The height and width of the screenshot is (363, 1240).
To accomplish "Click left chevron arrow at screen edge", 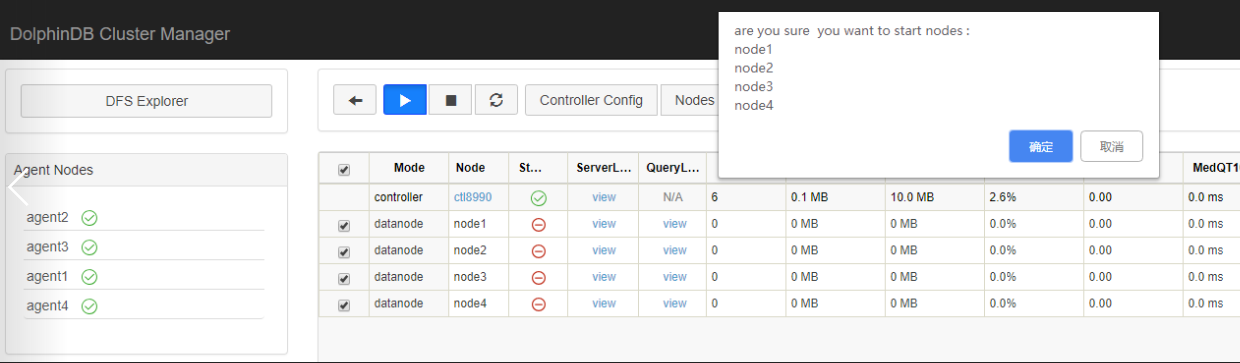I will coord(15,188).
